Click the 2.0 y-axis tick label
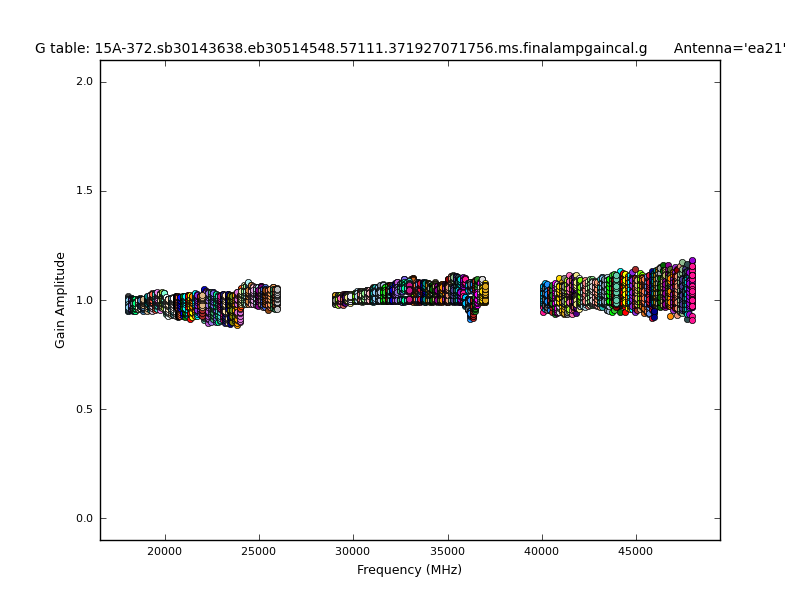Screen dimensions: 800x600 pyautogui.click(x=85, y=82)
